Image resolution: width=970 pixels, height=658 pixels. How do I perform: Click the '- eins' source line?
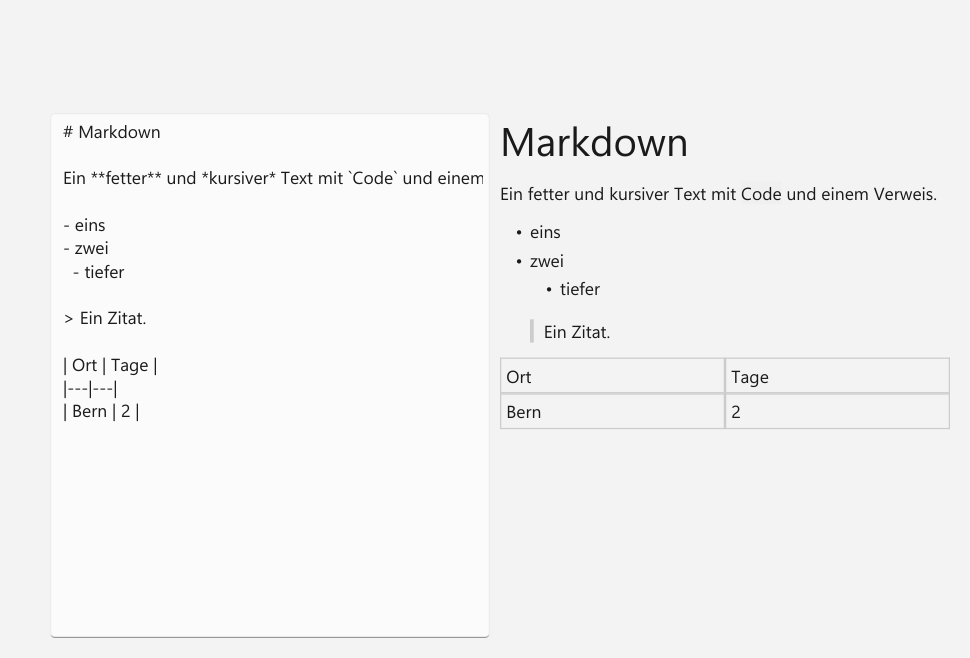84,225
